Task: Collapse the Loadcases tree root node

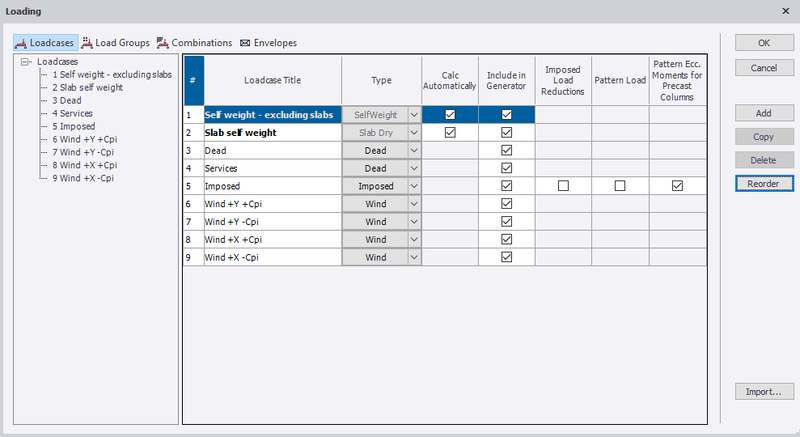Action: click(x=24, y=62)
